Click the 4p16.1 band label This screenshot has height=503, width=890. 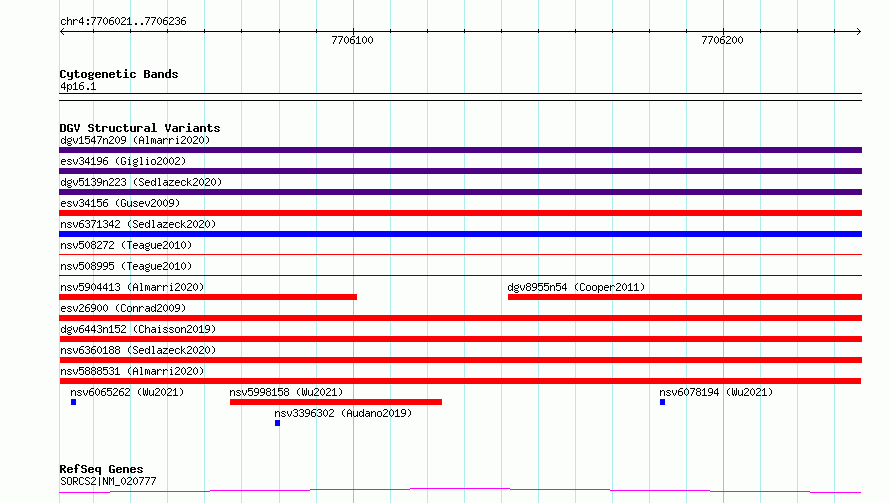click(78, 86)
